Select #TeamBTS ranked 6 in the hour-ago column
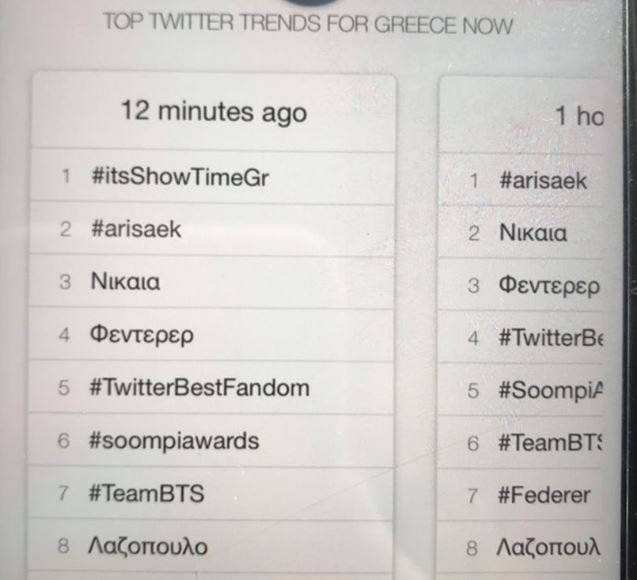 [550, 442]
